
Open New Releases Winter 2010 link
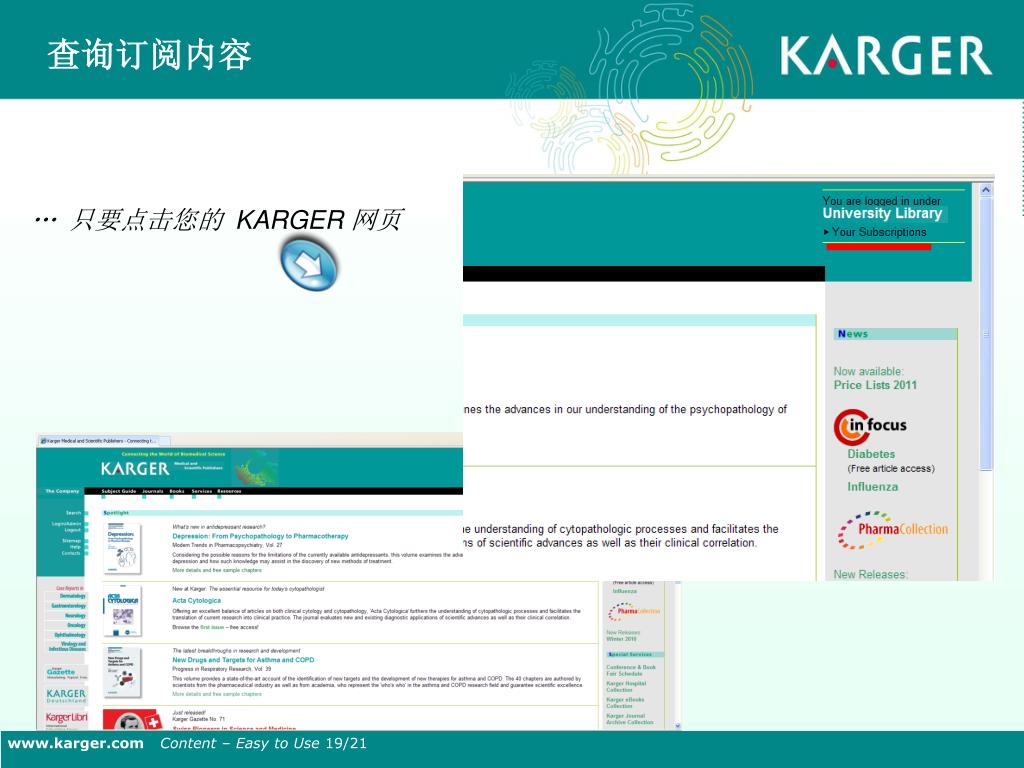click(622, 635)
